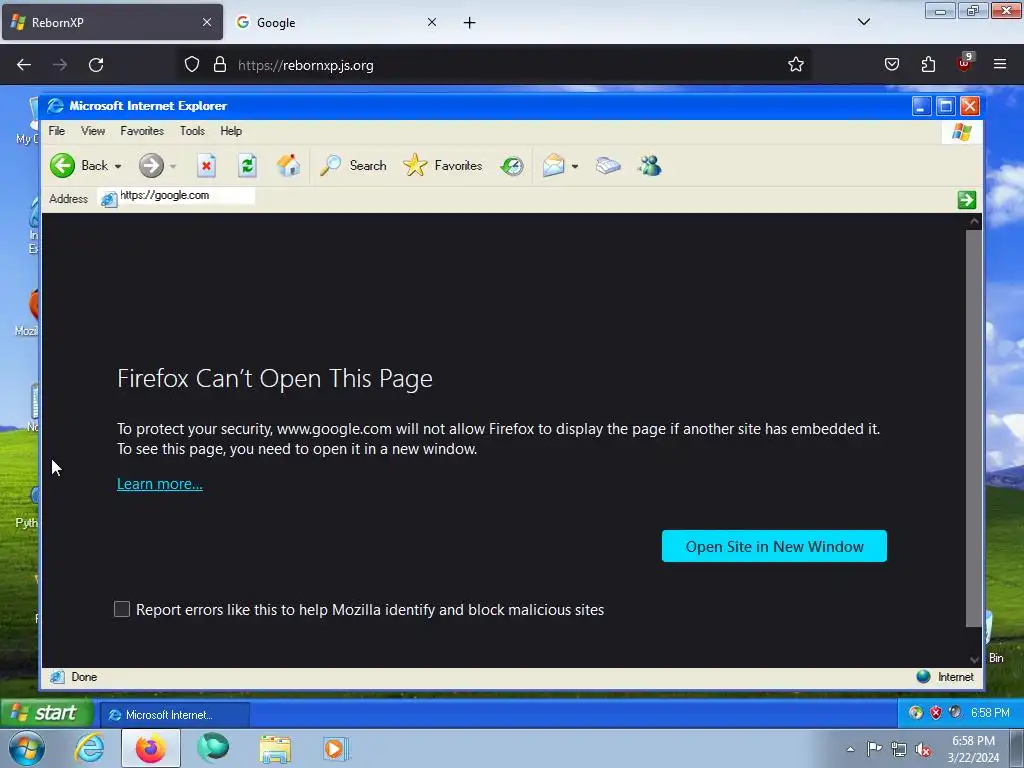Image resolution: width=1024 pixels, height=768 pixels.
Task: Click the red shield in XP tray
Action: pos(935,712)
